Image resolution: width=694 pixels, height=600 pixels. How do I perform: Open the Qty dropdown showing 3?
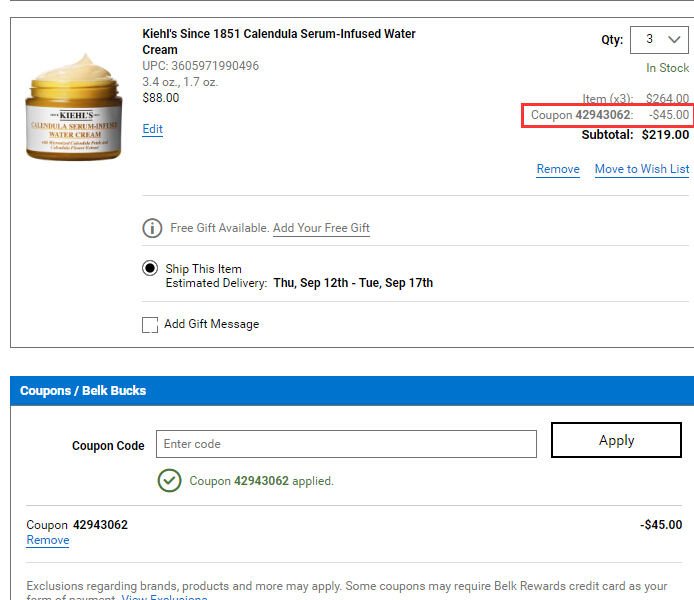point(659,40)
